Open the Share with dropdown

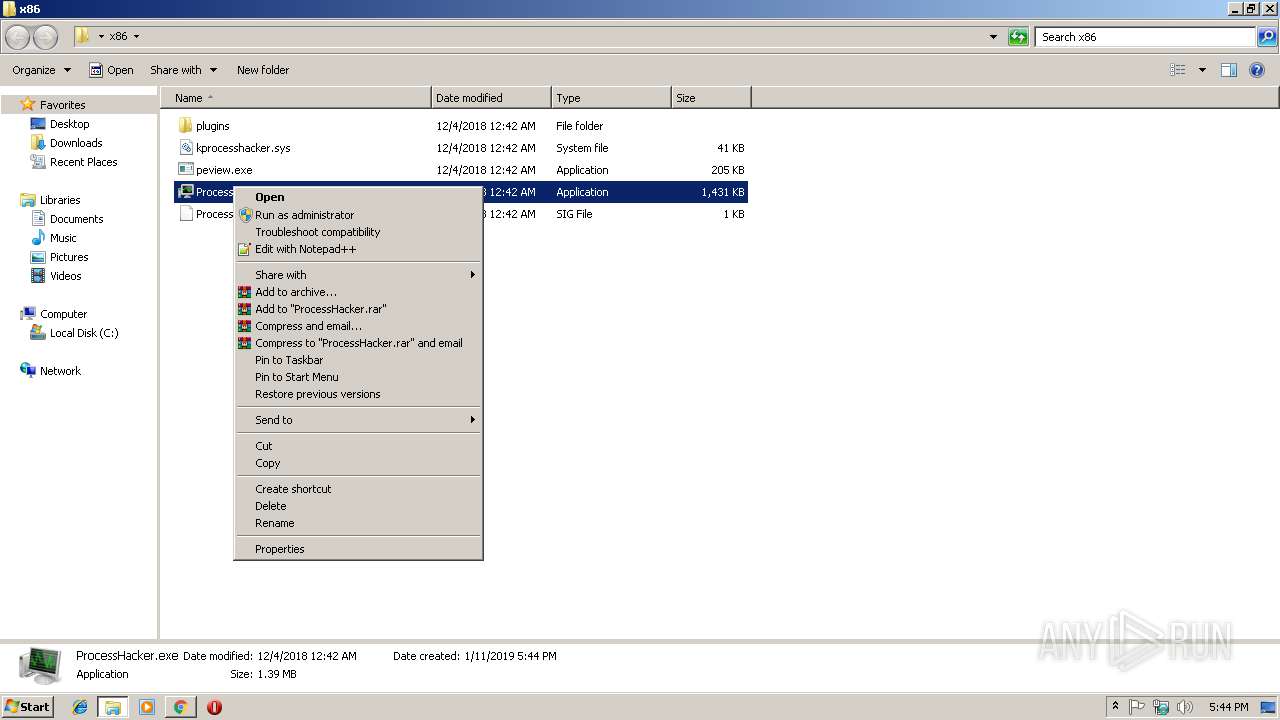[x=183, y=70]
